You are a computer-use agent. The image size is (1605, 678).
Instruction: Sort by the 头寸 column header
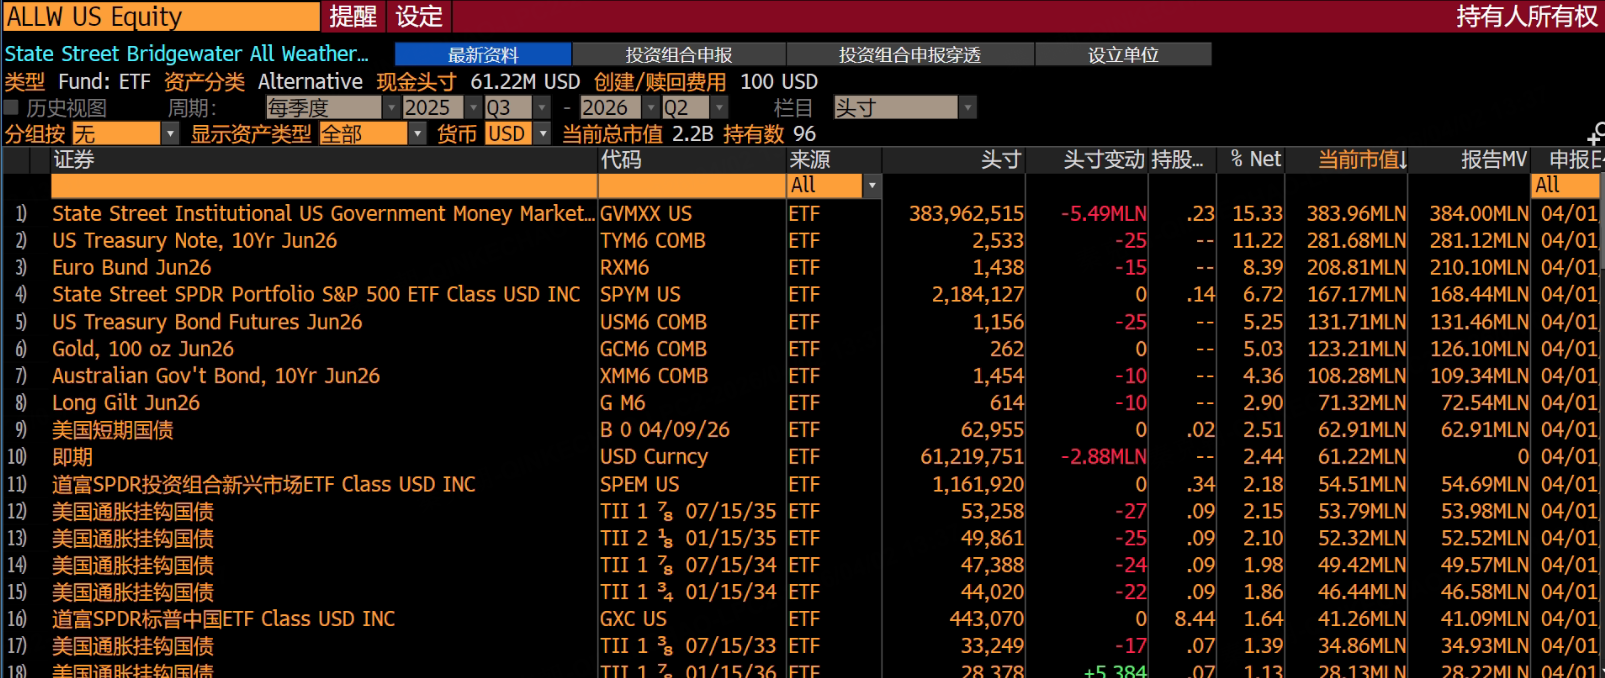(1000, 160)
